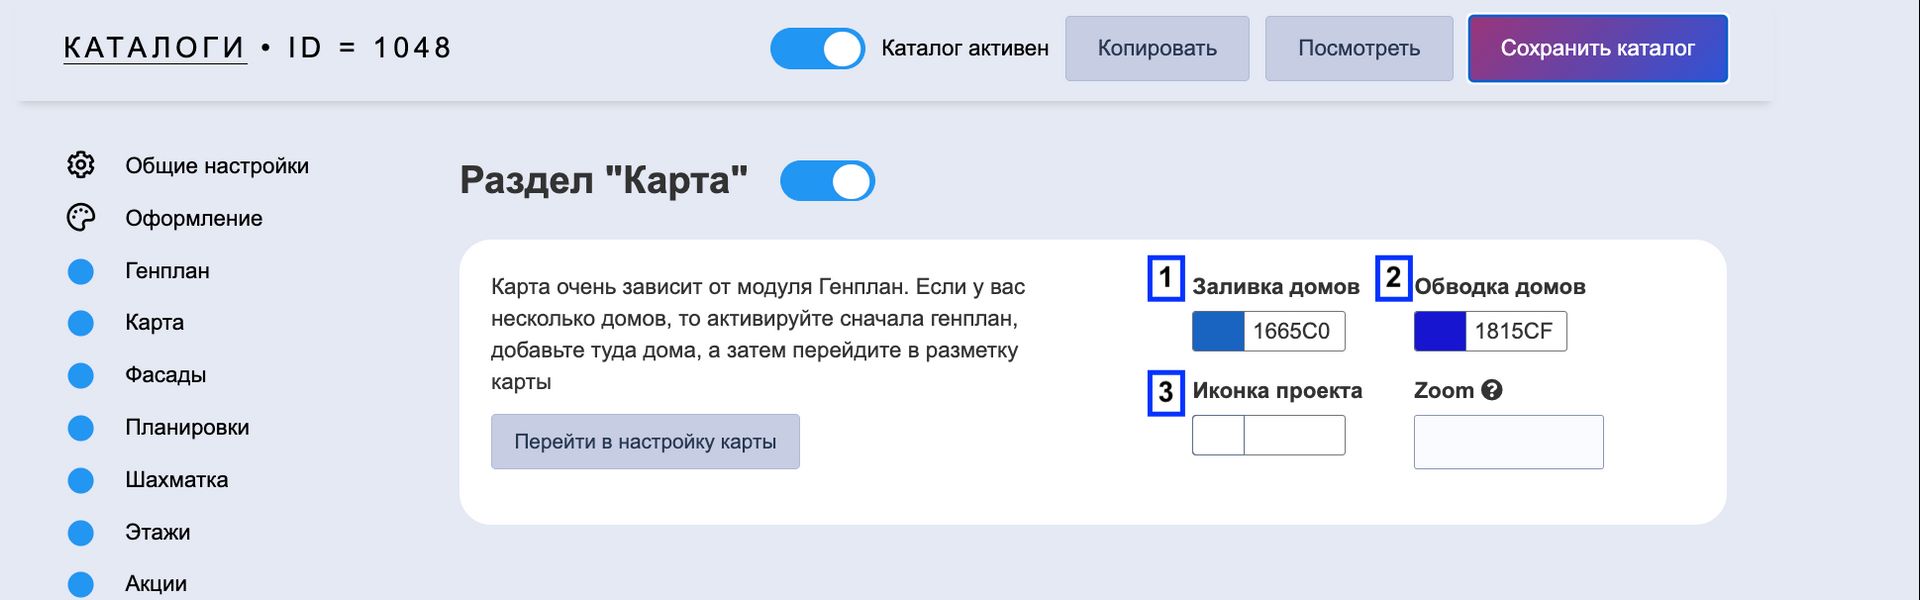The width and height of the screenshot is (1920, 600).
Task: Click the Копировать button
Action: tap(1157, 48)
